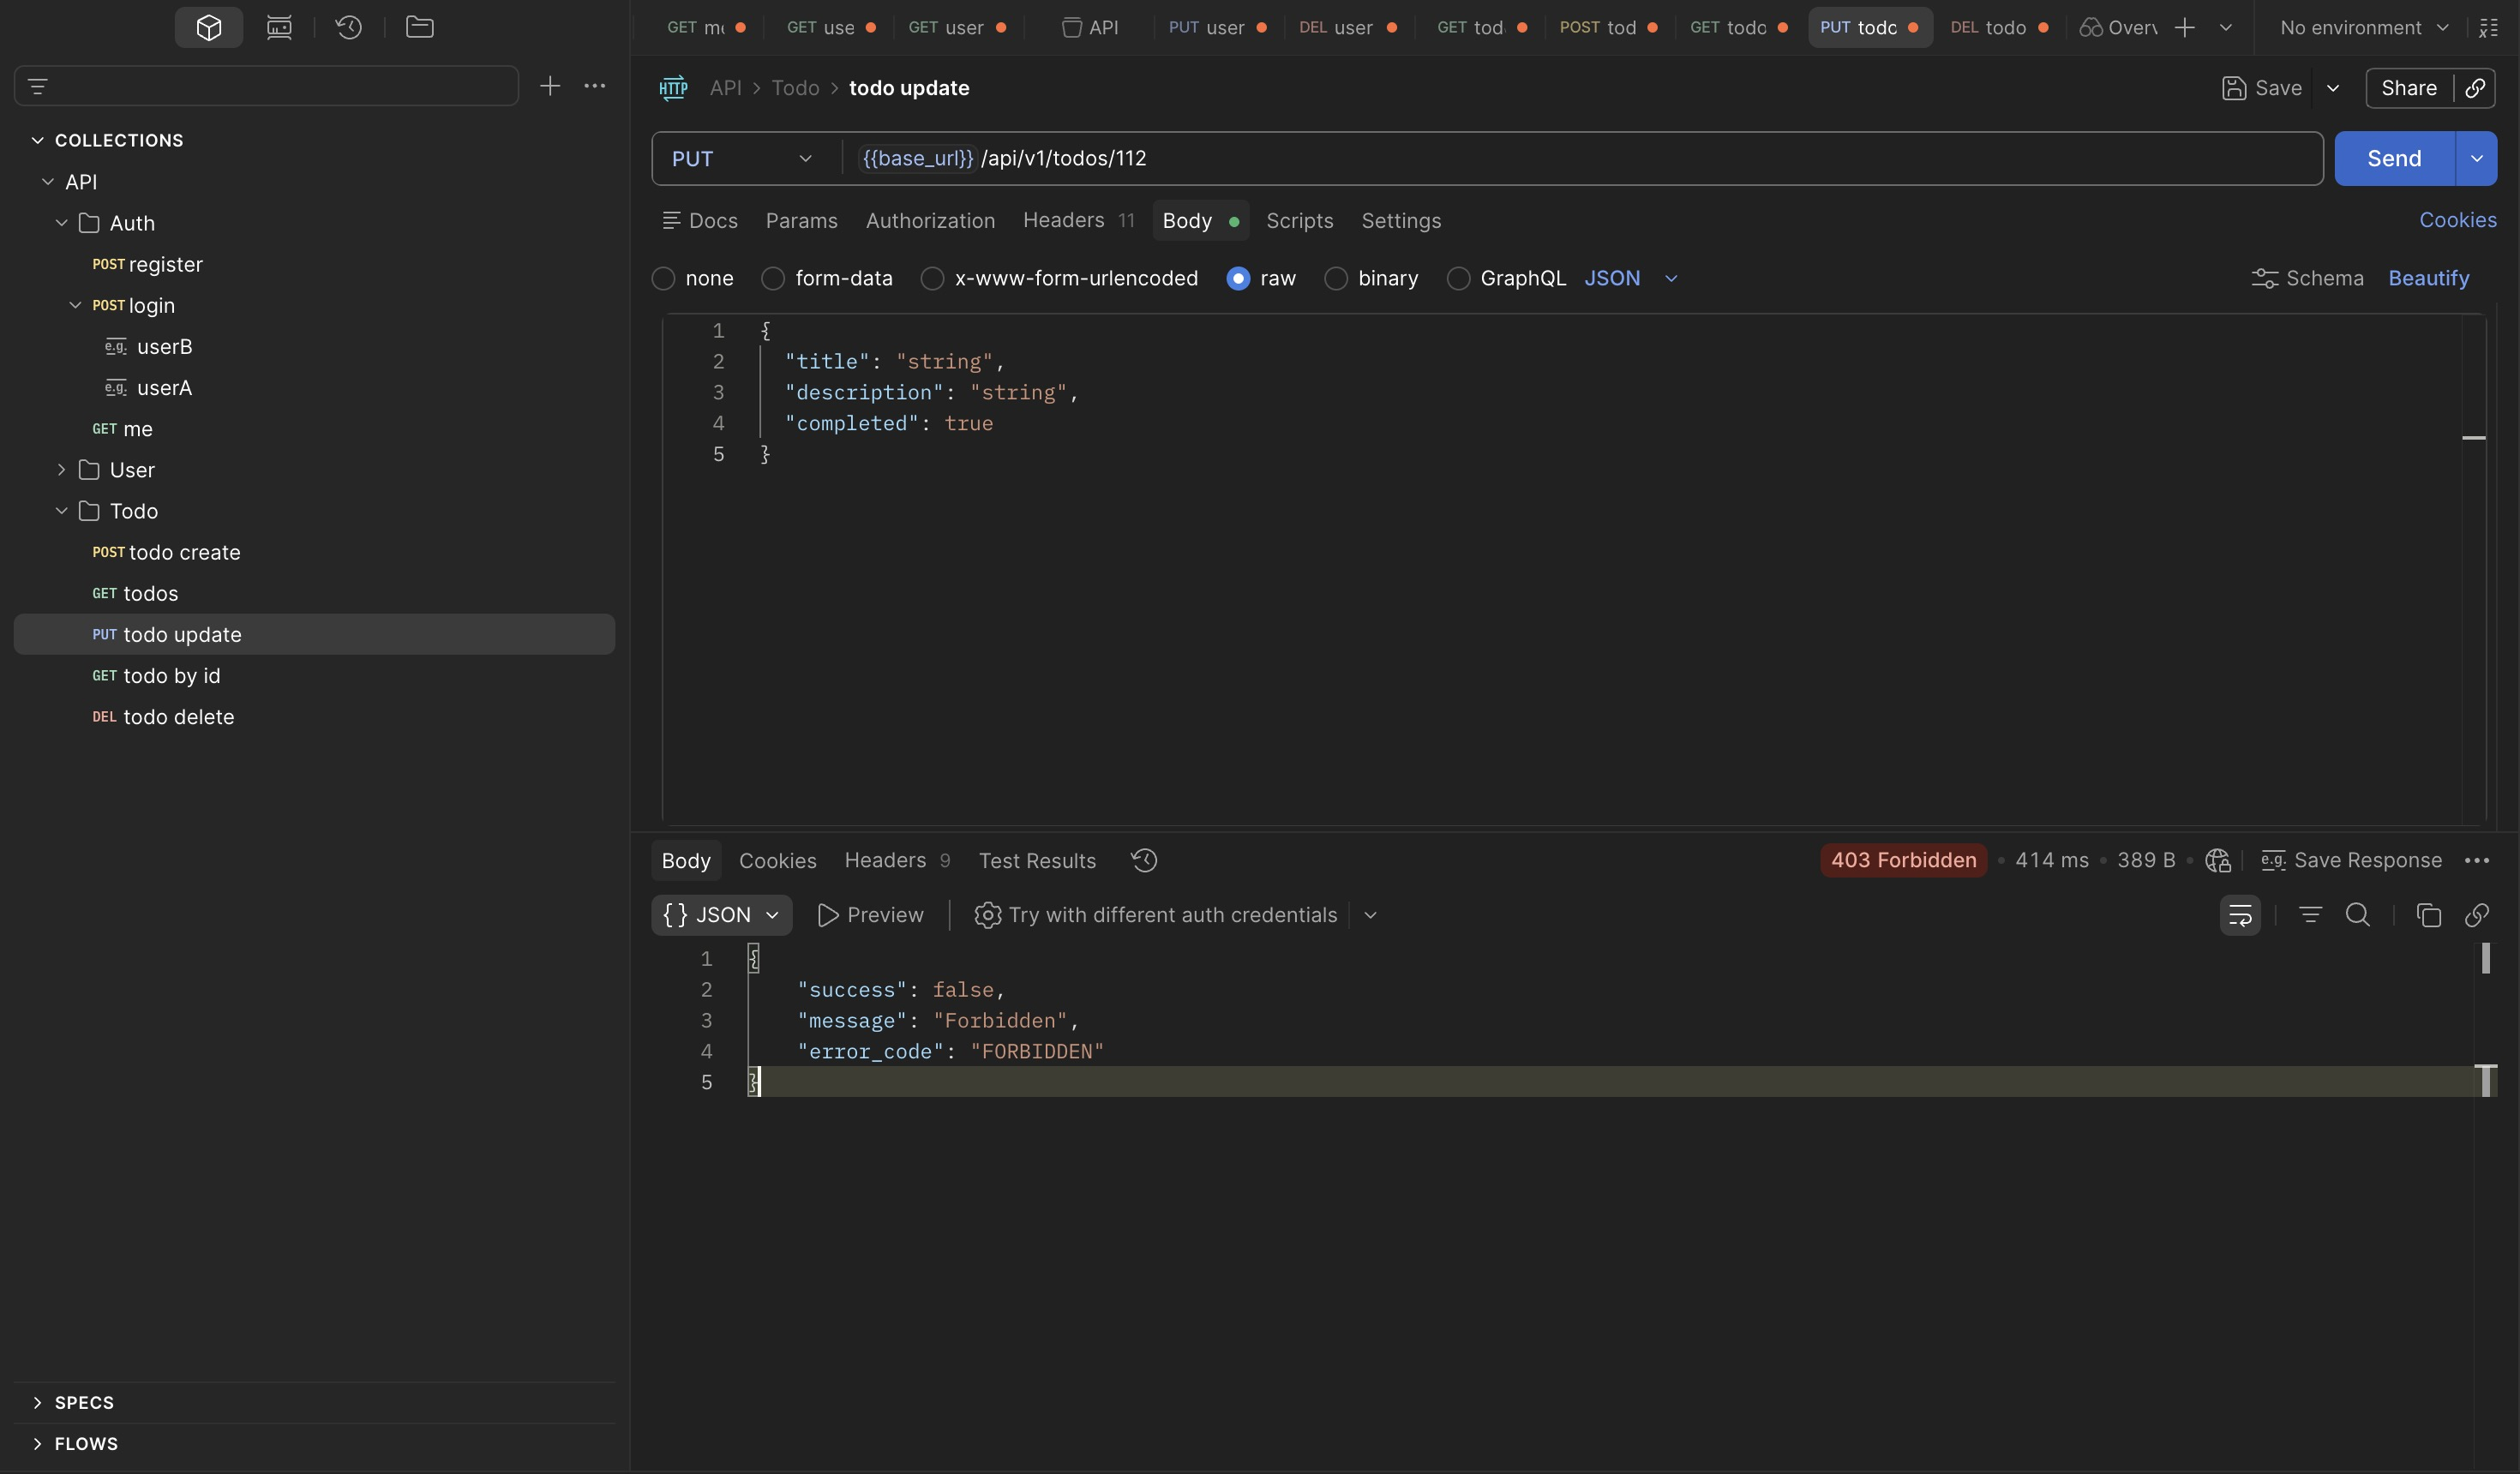Open the JSON body format dropdown
2520x1474 pixels.
pos(1631,278)
